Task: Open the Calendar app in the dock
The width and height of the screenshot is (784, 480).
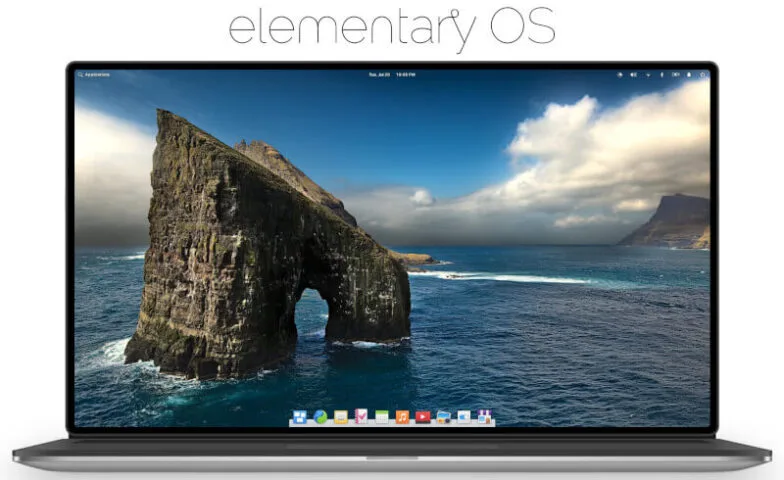Action: (382, 416)
